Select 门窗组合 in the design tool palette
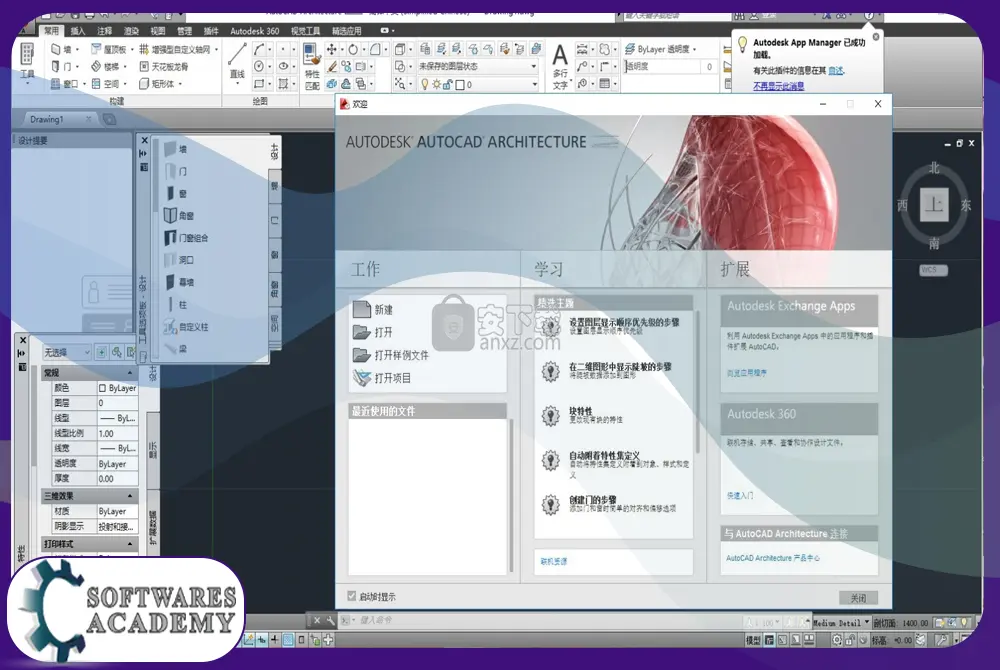1000x670 pixels. 186,238
